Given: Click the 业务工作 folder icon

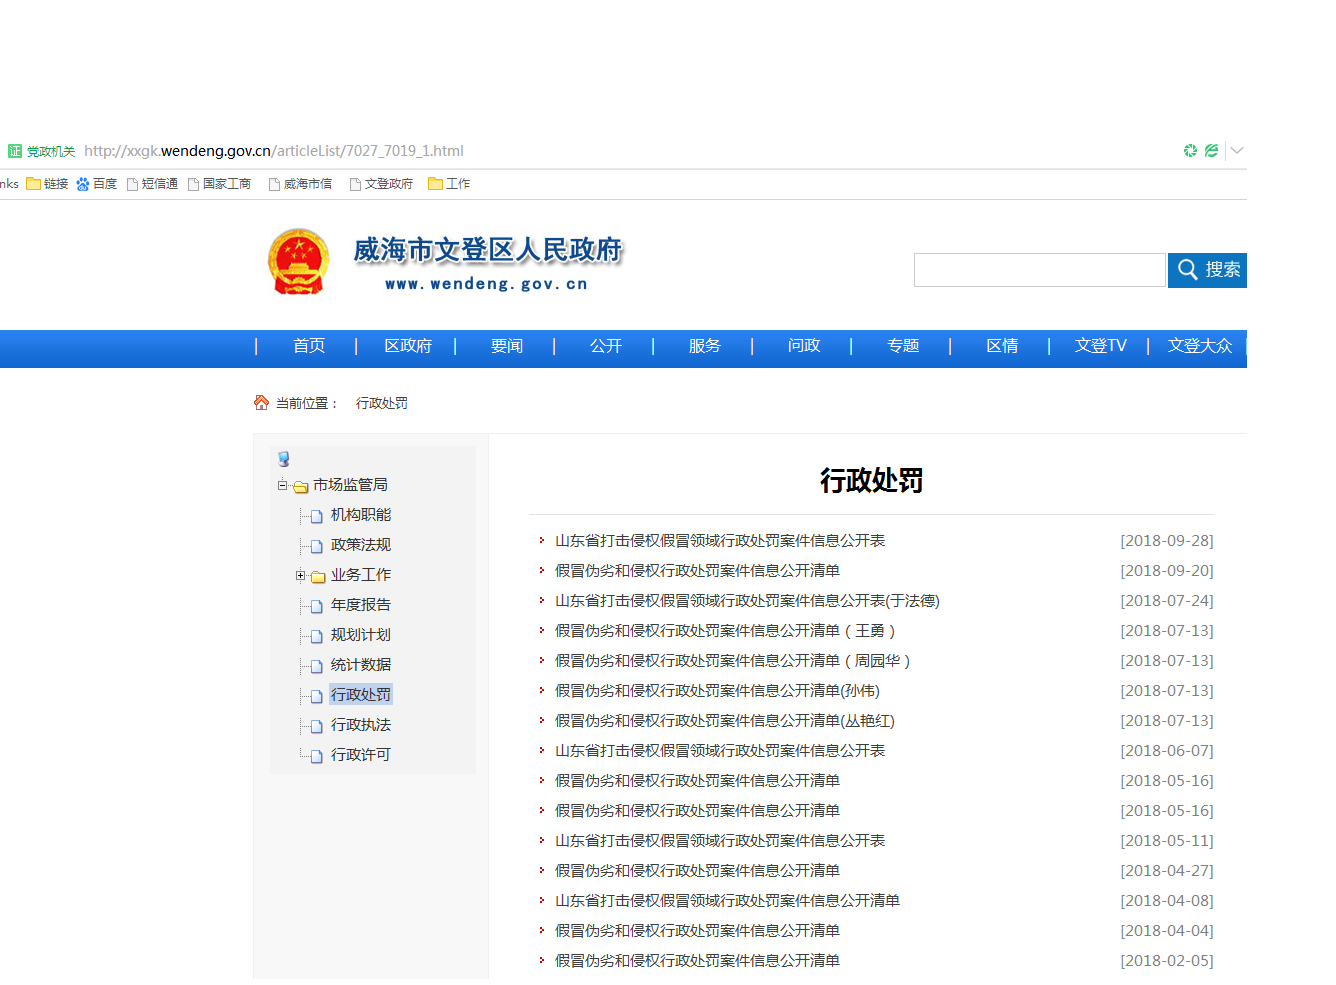Looking at the screenshot, I should tap(318, 576).
